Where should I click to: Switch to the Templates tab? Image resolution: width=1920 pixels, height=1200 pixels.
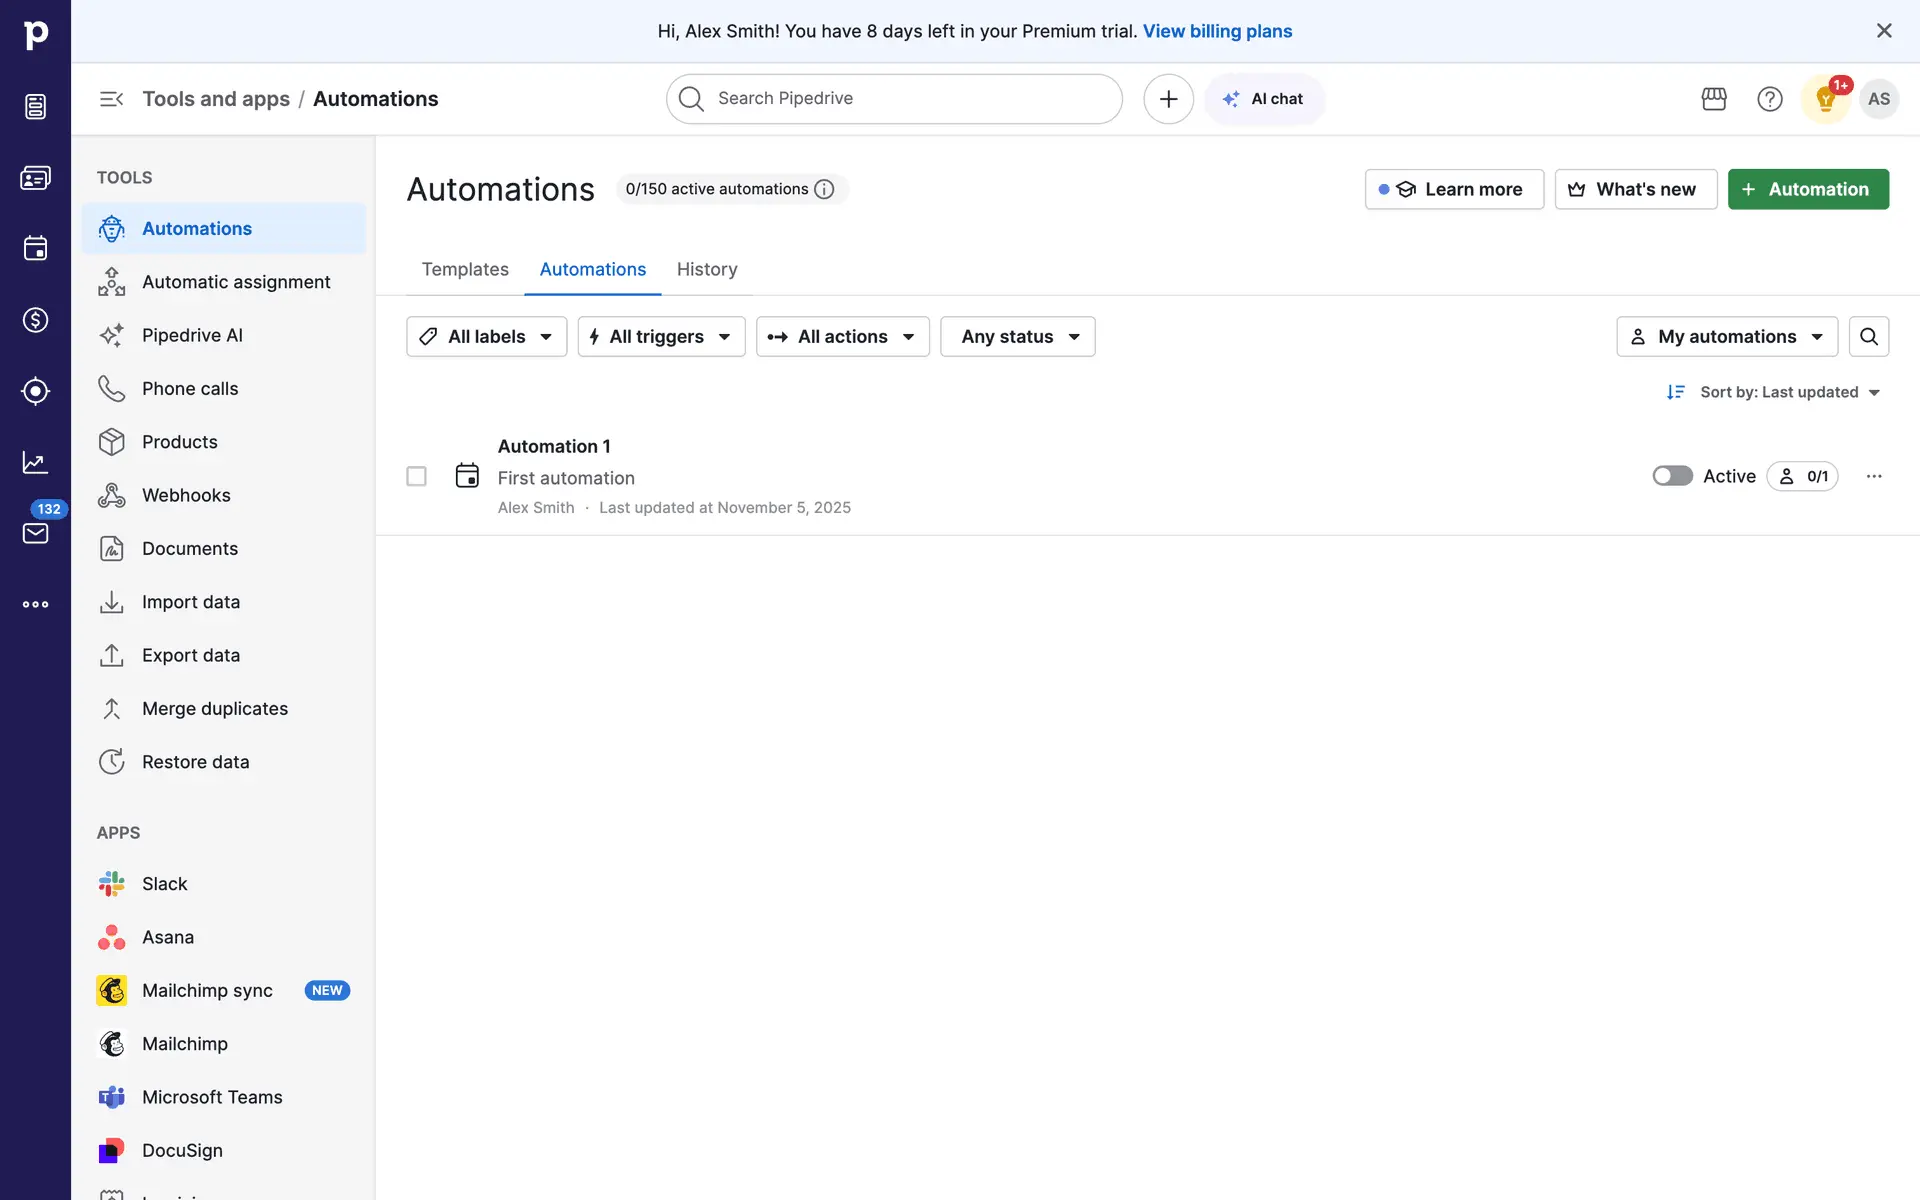point(465,269)
